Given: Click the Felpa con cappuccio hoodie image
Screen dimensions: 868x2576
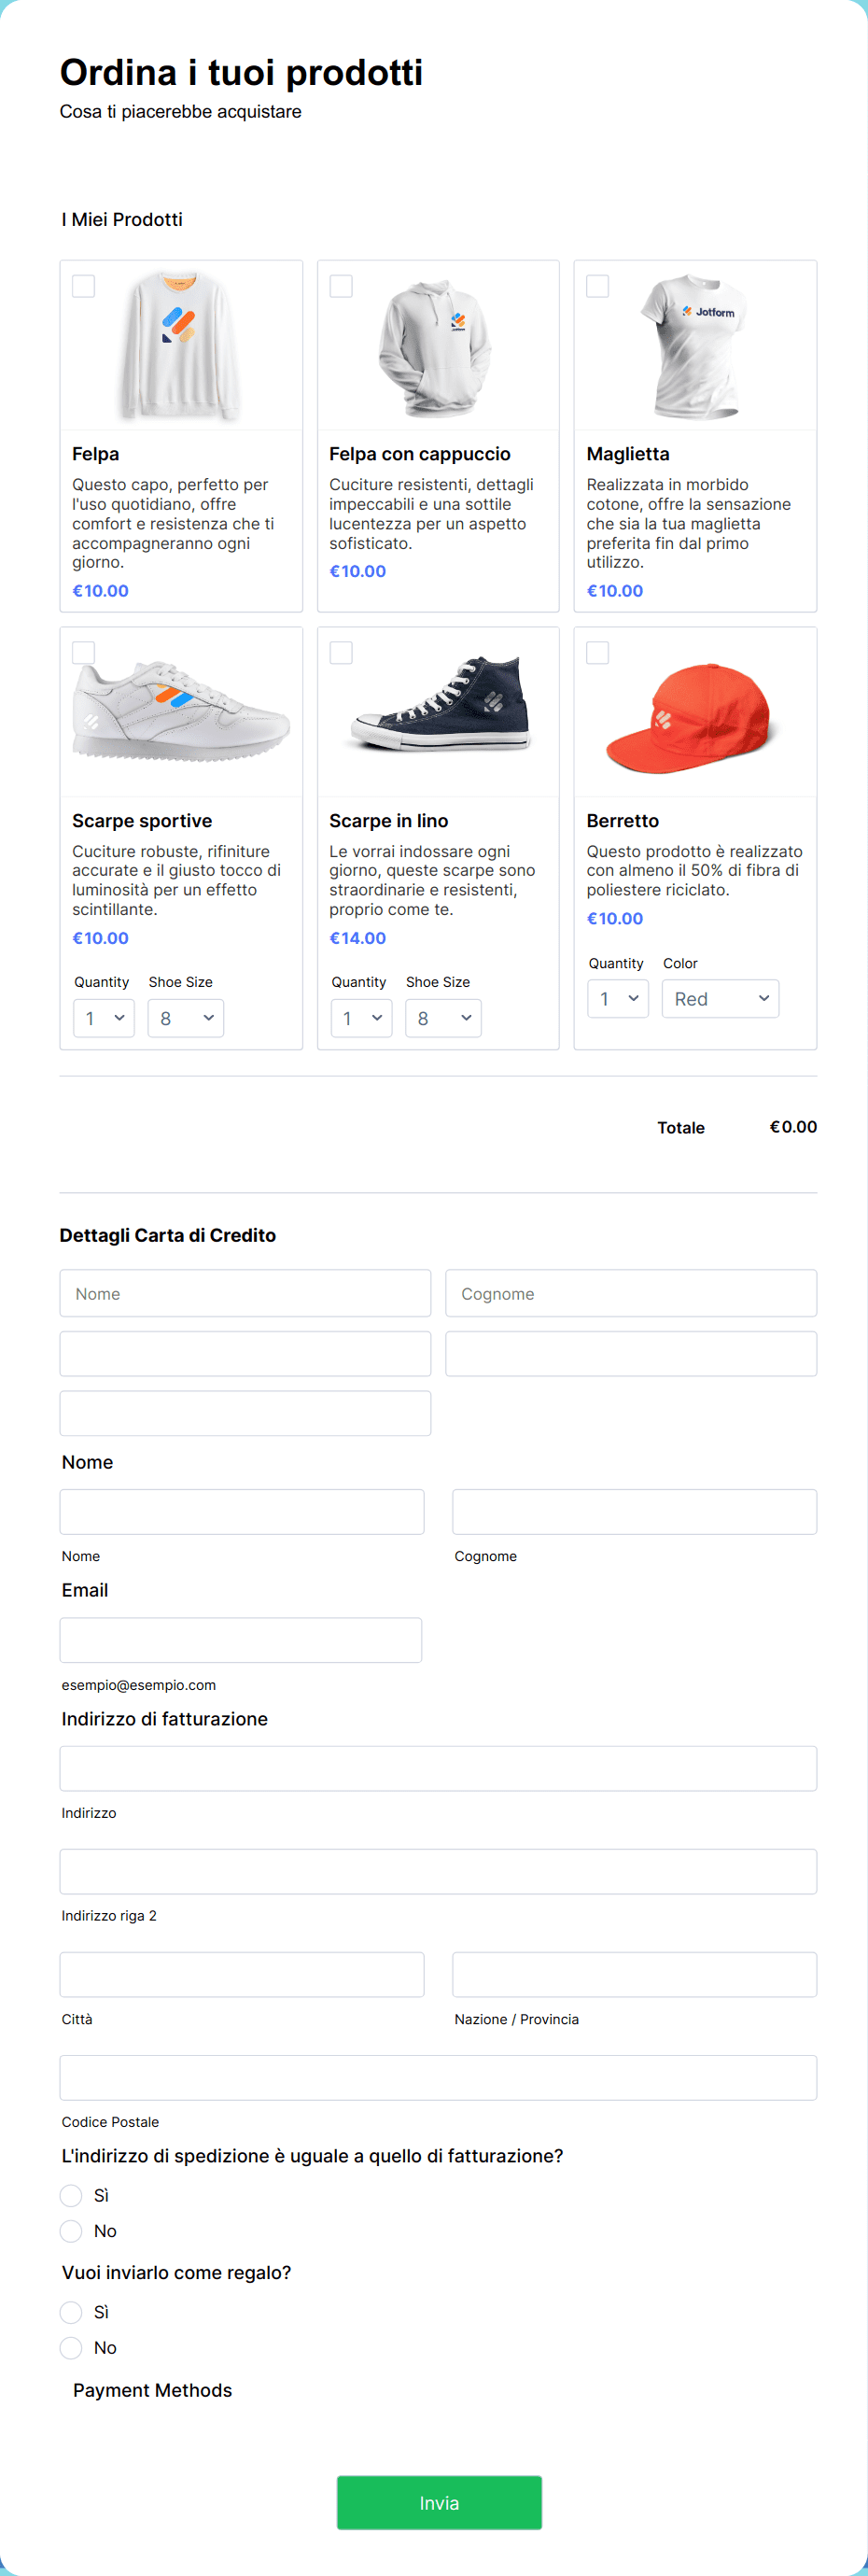Looking at the screenshot, I should tap(436, 348).
